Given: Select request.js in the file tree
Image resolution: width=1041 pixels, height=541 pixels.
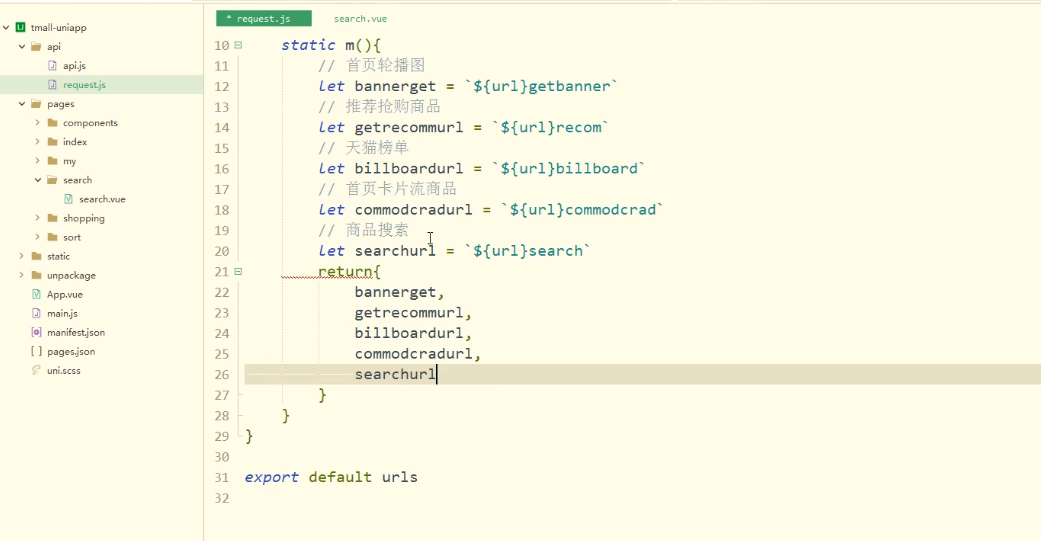Looking at the screenshot, I should click(x=84, y=85).
